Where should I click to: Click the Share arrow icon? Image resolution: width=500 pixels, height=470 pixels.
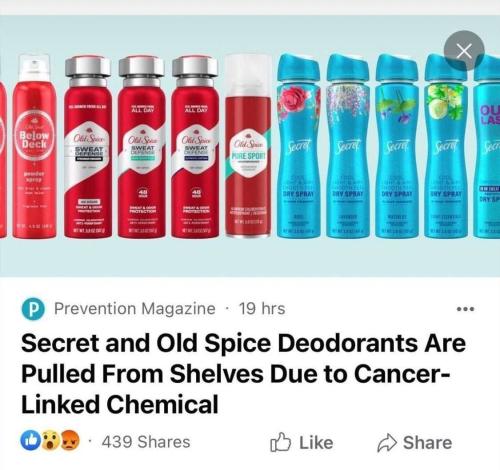tap(387, 443)
